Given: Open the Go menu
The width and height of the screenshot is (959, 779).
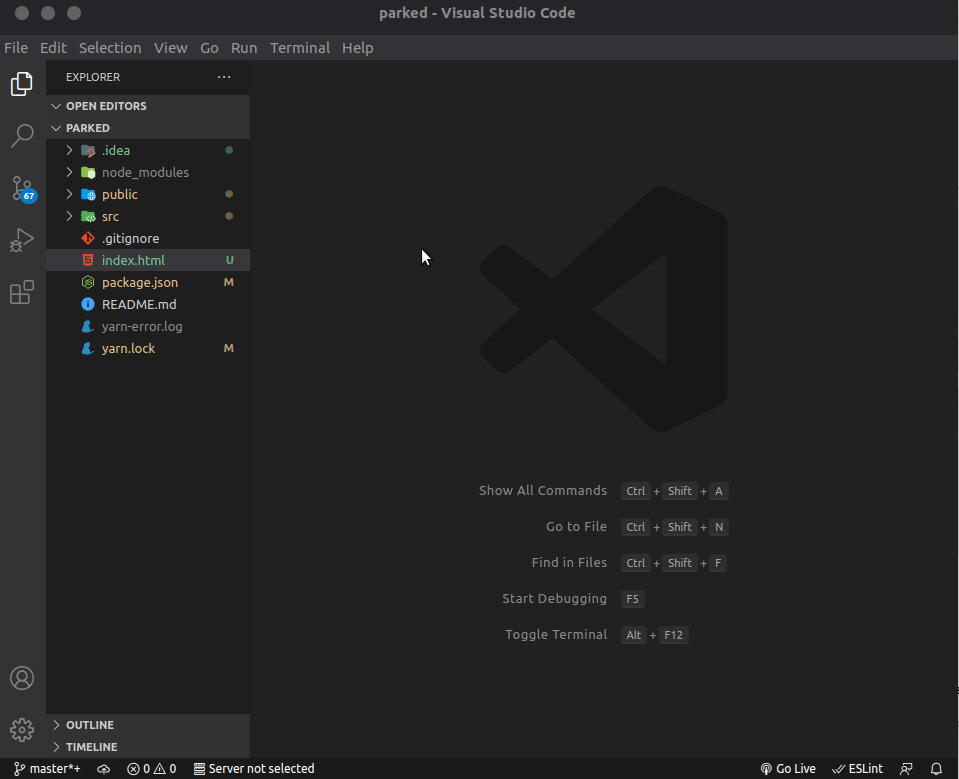Looking at the screenshot, I should point(209,48).
